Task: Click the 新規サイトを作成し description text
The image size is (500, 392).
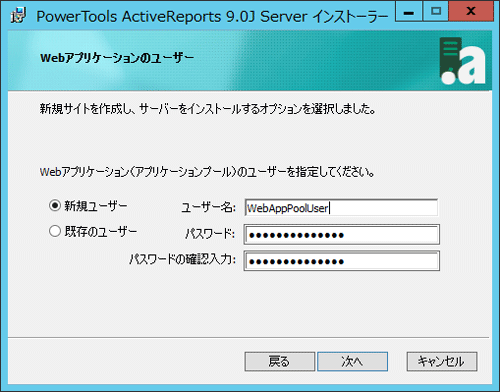Action: click(x=208, y=109)
